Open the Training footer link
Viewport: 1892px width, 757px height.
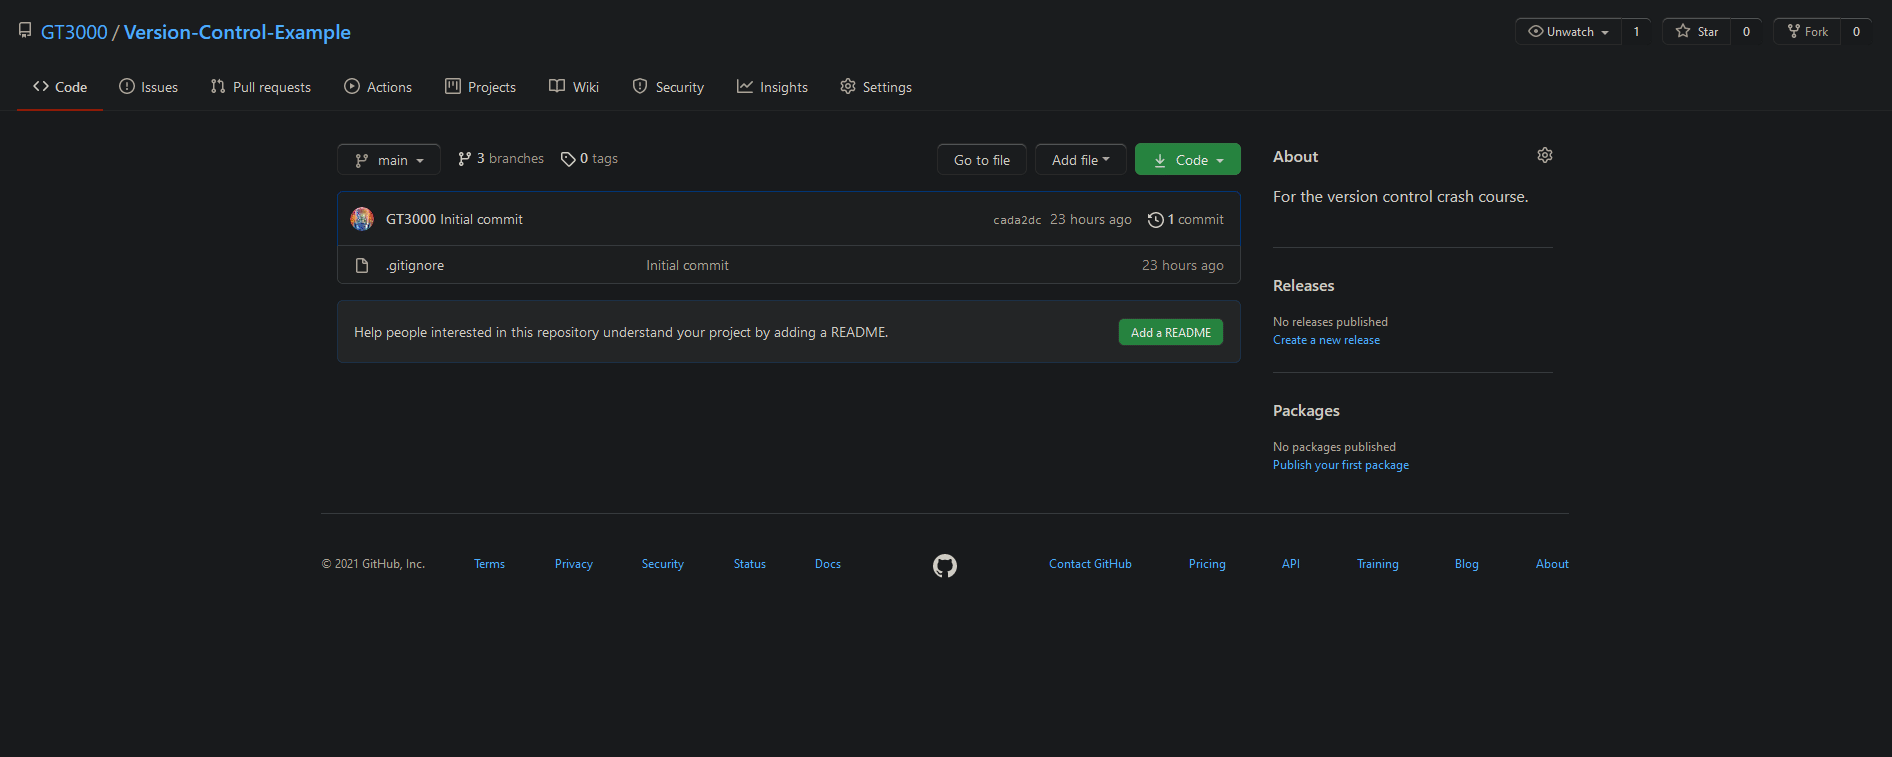(x=1378, y=564)
